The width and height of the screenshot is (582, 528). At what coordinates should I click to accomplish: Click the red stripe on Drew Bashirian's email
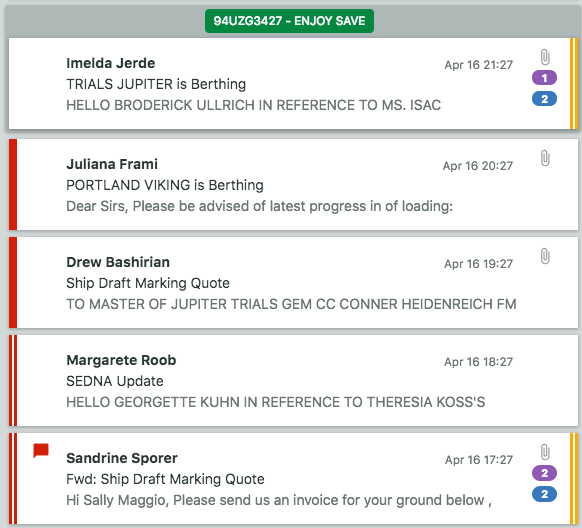13,282
